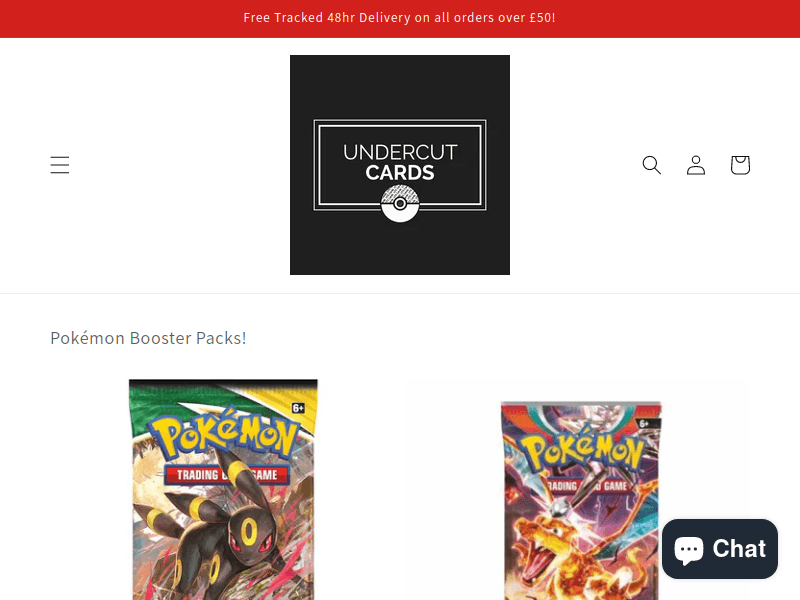Open the Charizard booster pack product
Screen dimensions: 800x600
581,501
